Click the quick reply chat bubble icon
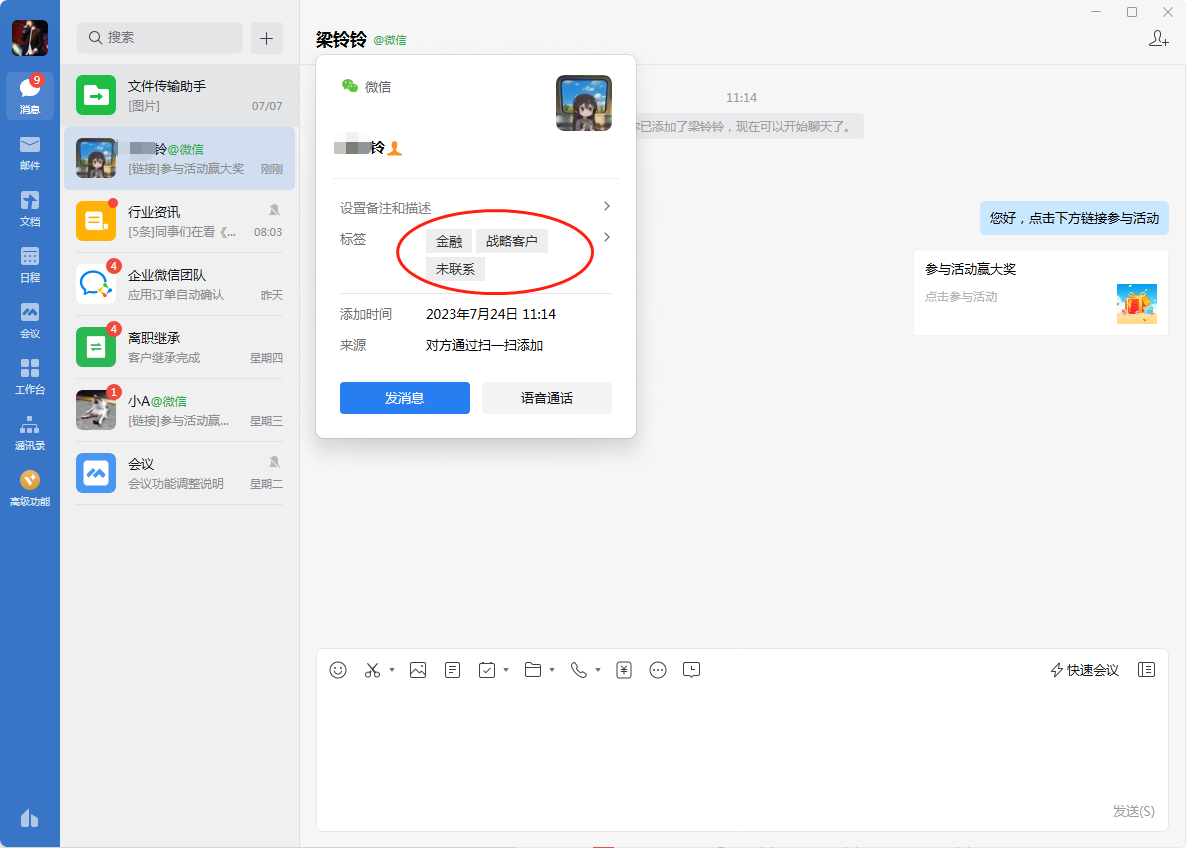The image size is (1186, 848). click(691, 670)
